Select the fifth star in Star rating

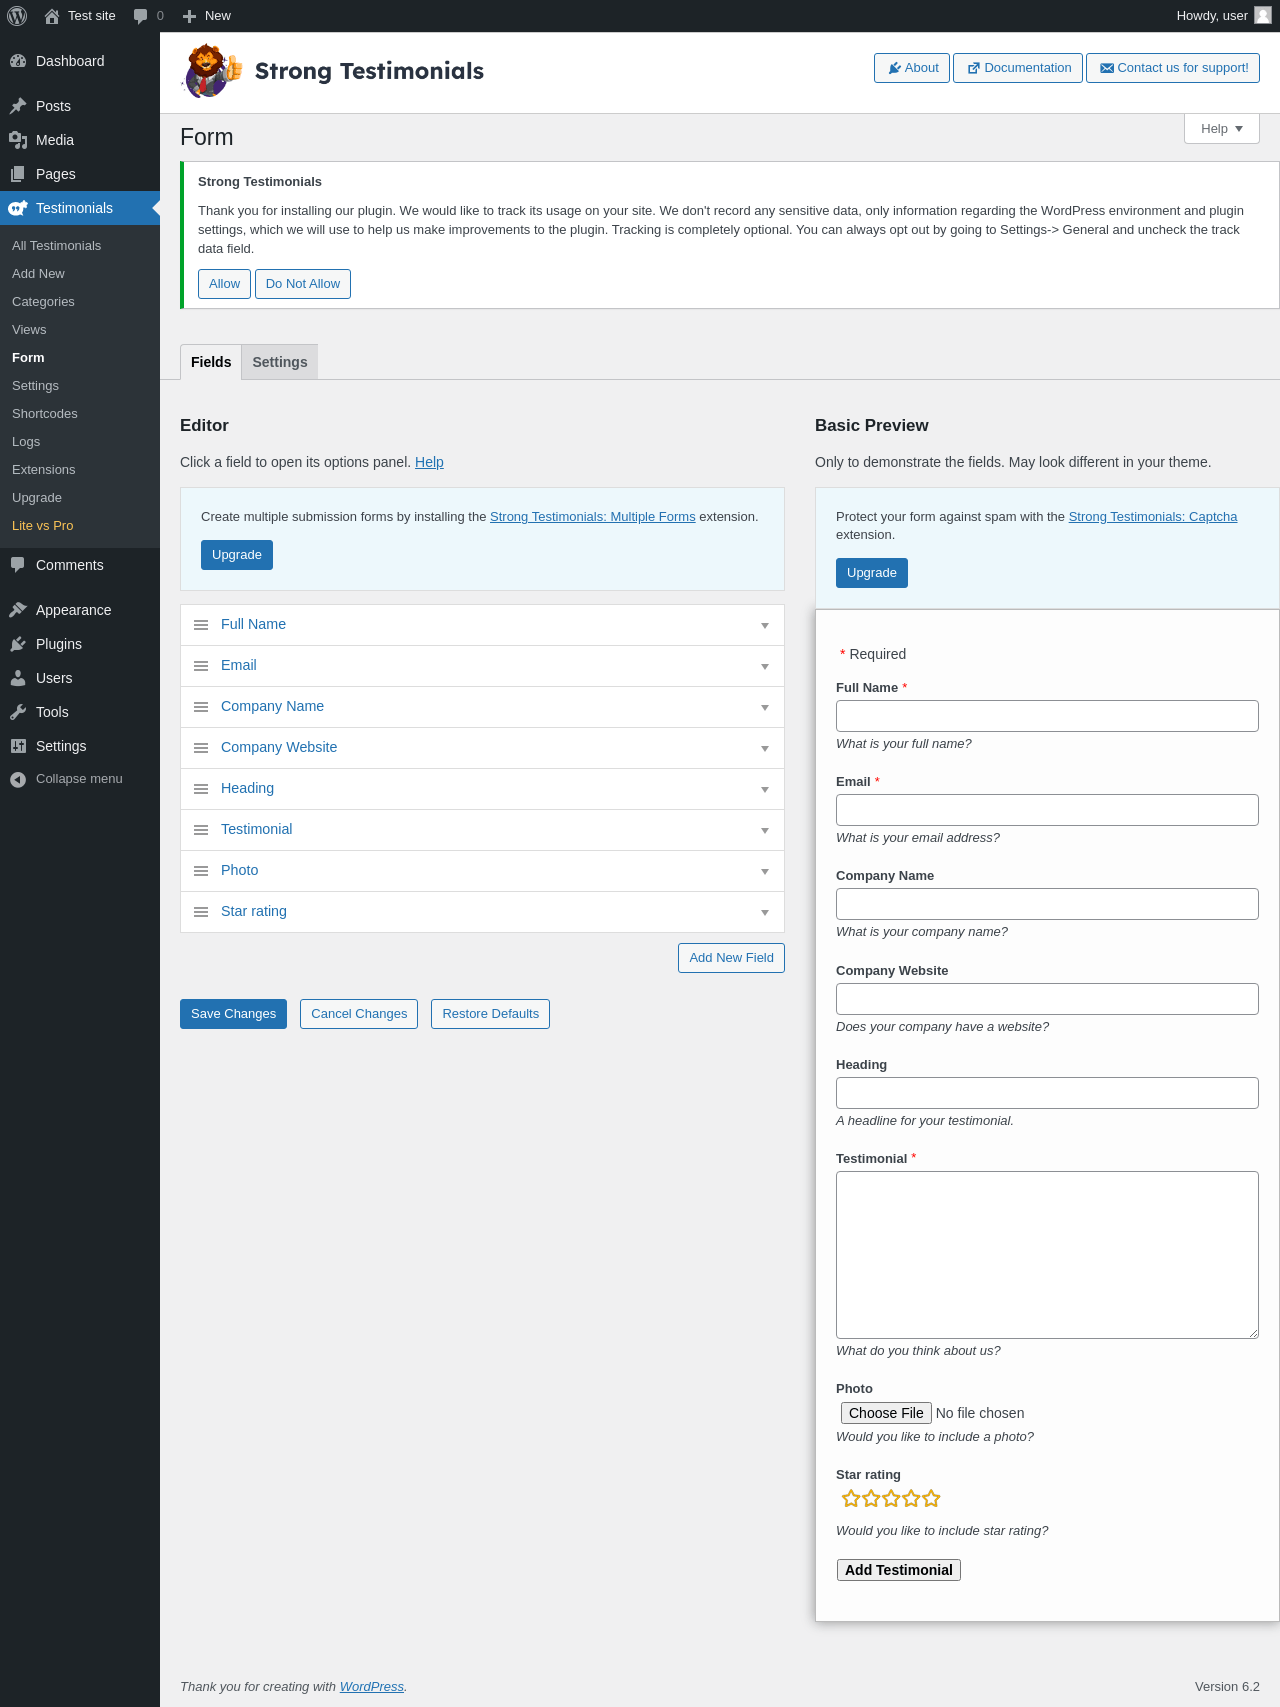click(x=931, y=1498)
